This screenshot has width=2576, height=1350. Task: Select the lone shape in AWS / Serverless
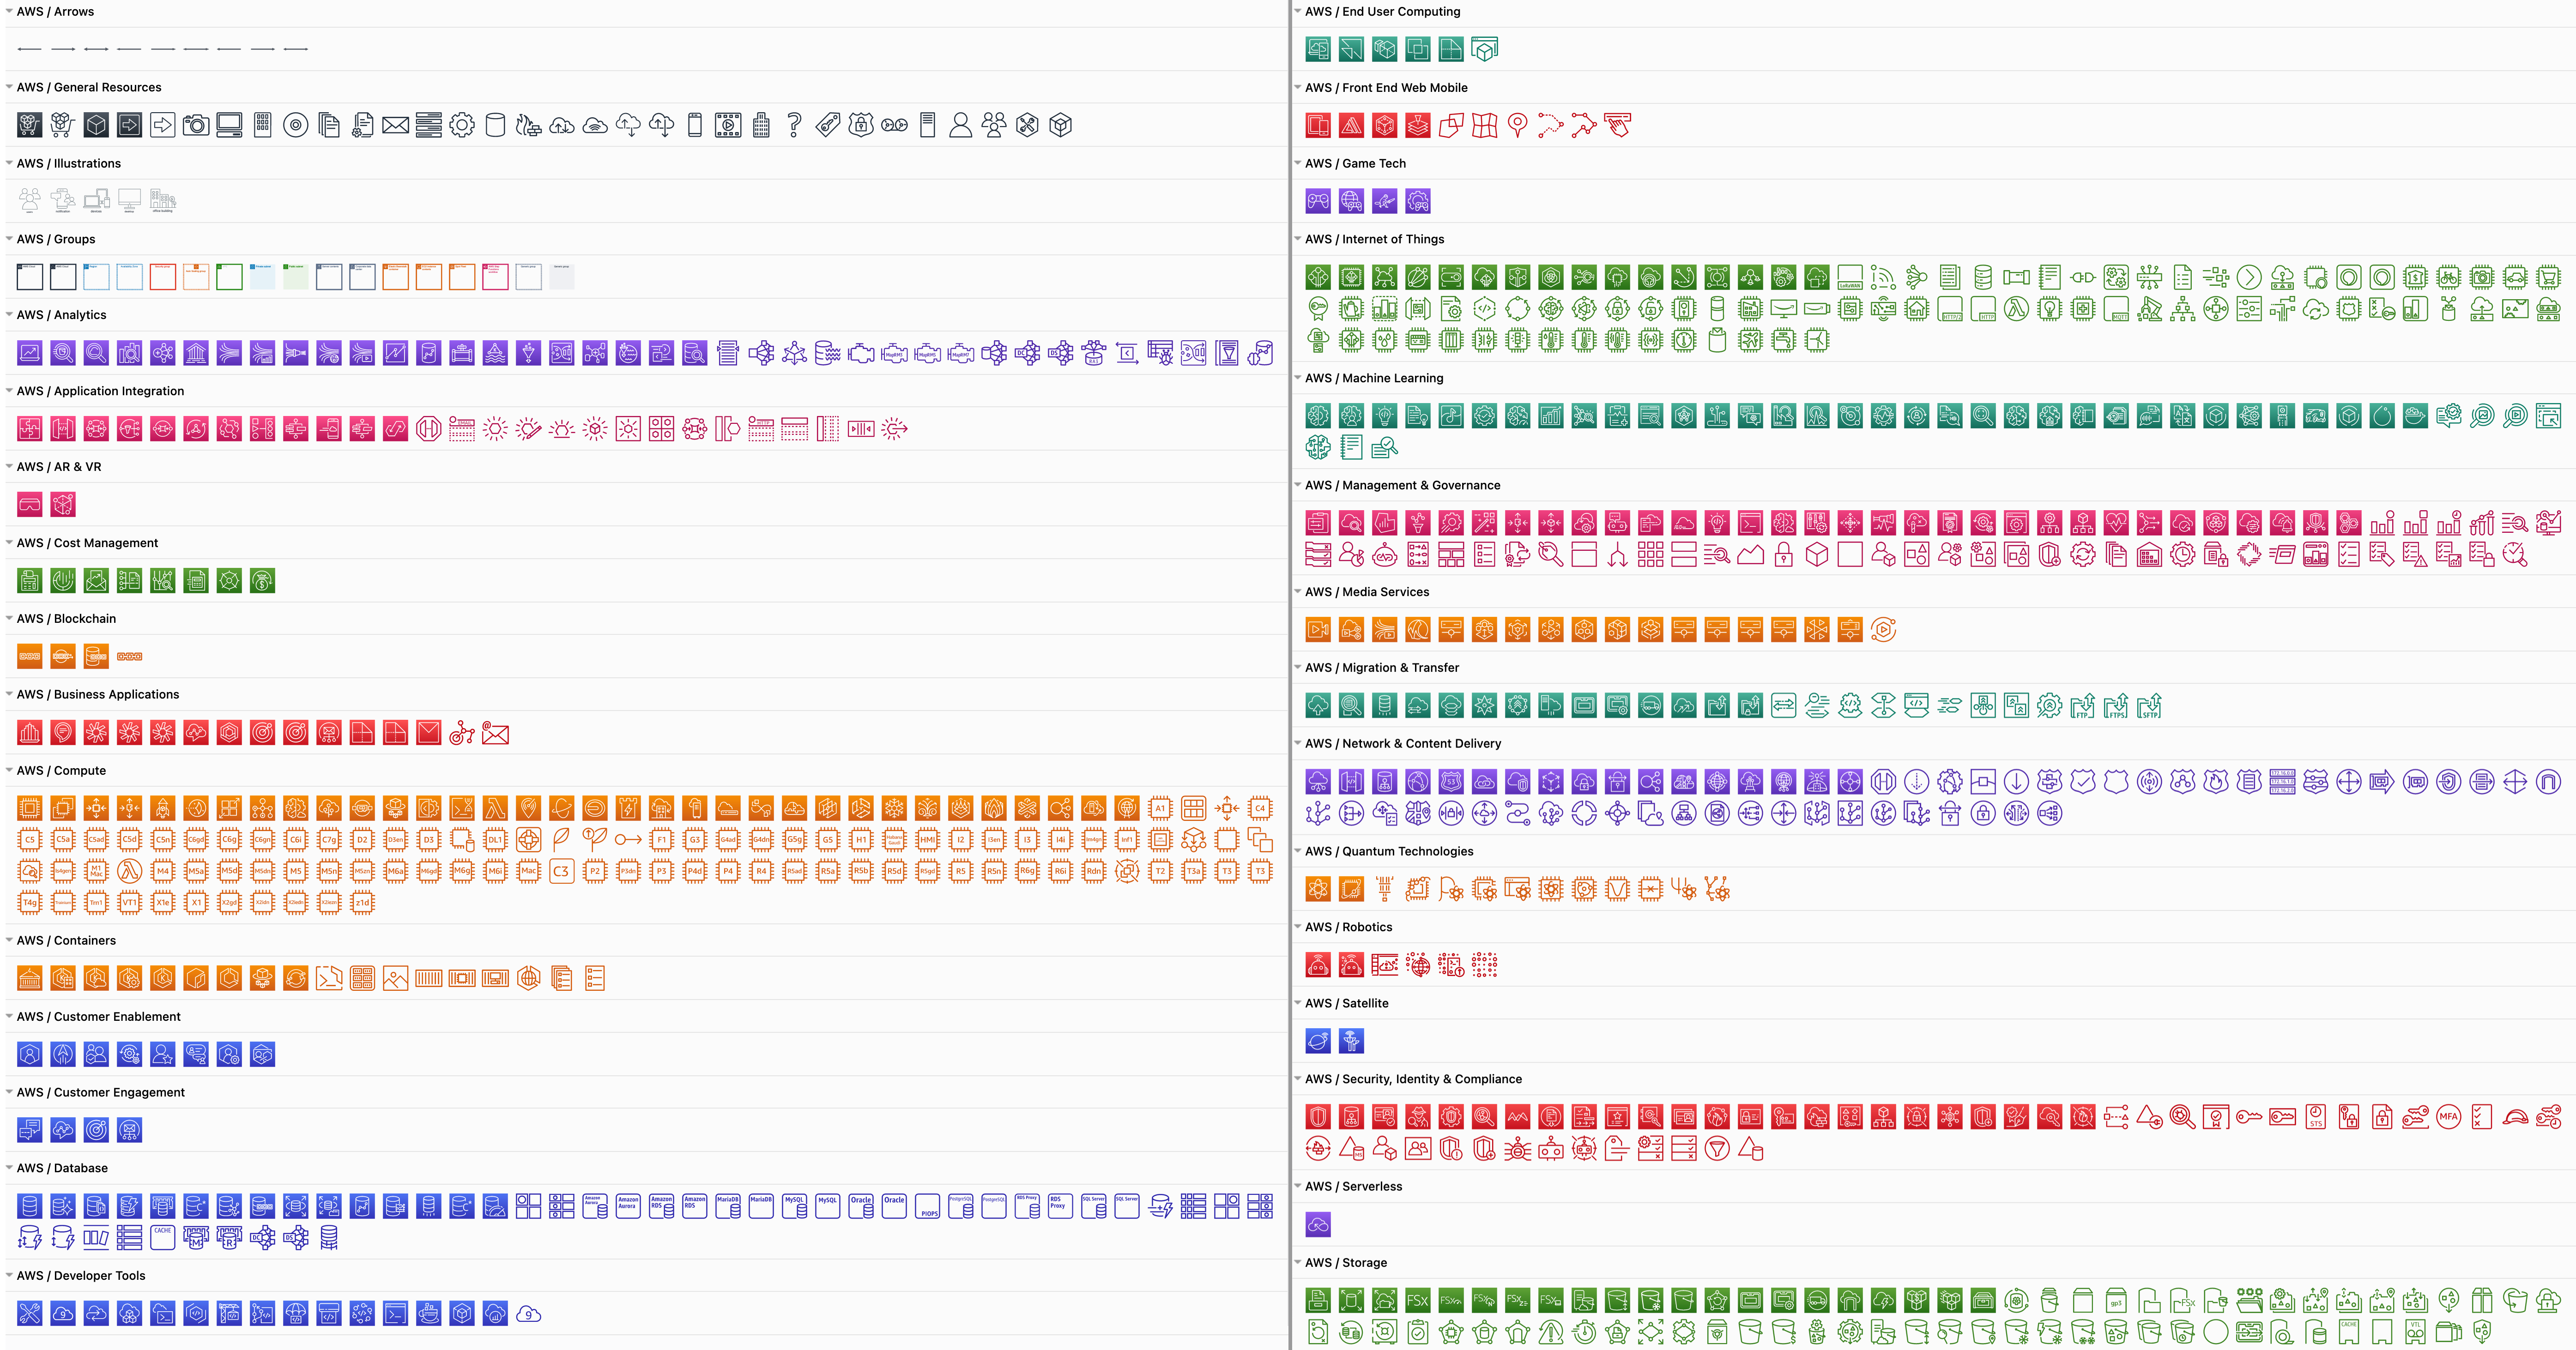(x=1318, y=1224)
